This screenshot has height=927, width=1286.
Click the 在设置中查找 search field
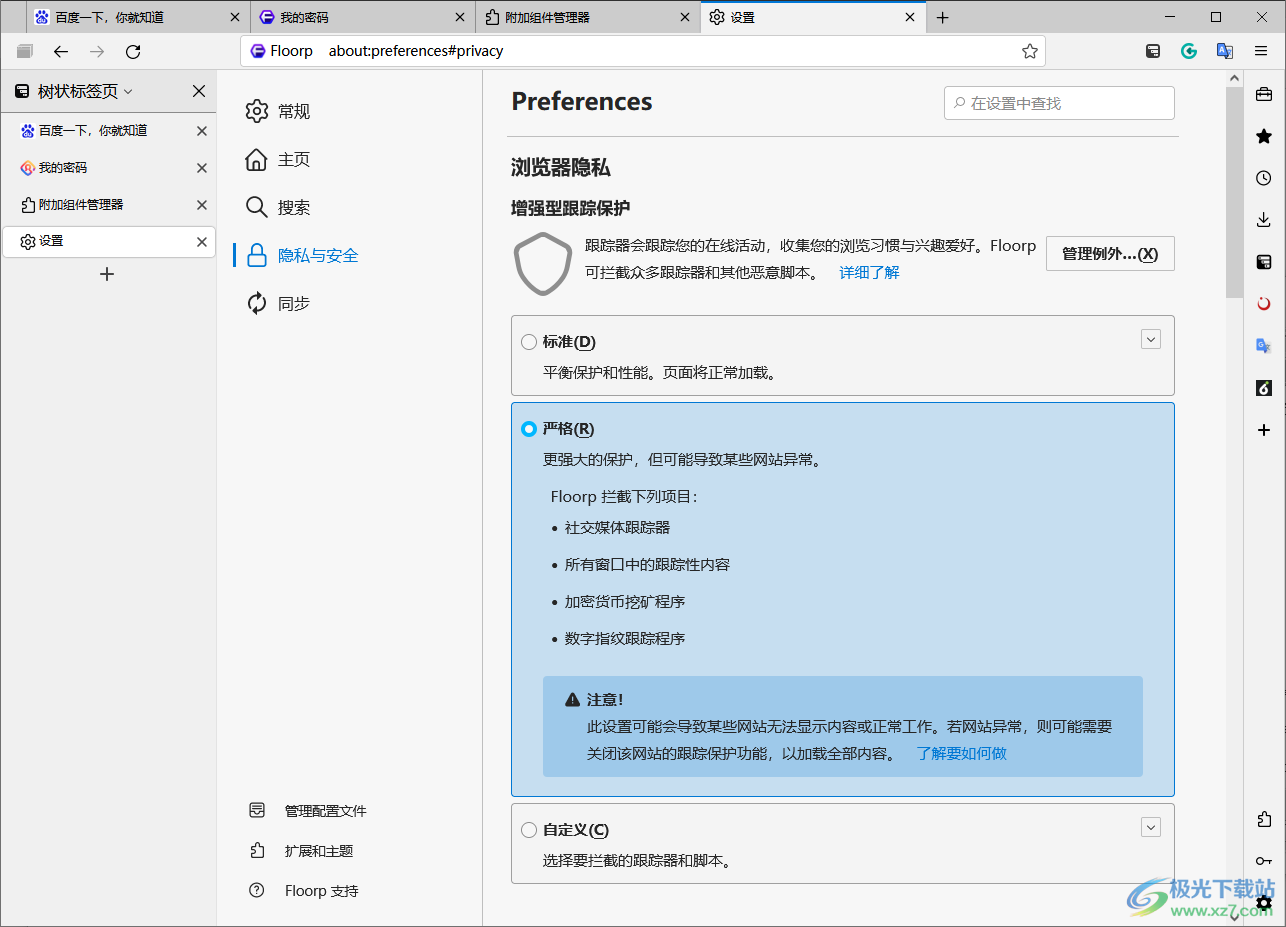tap(1059, 102)
